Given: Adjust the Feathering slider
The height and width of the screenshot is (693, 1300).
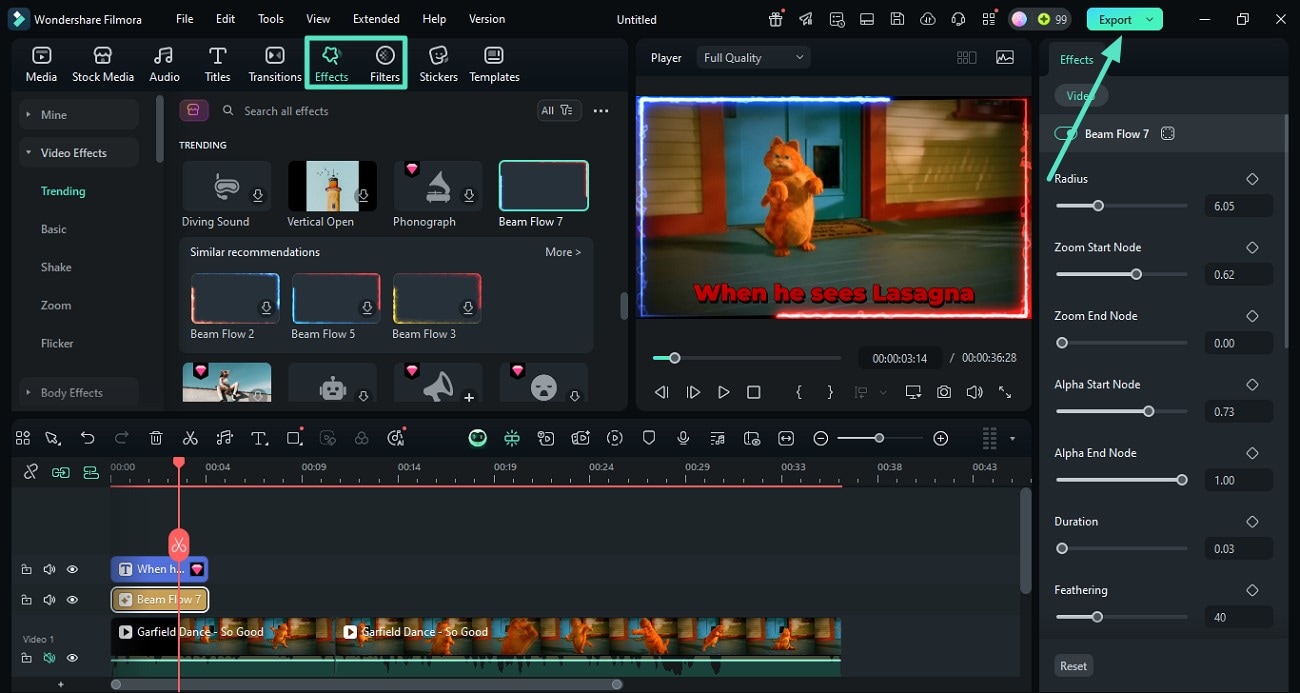Looking at the screenshot, I should pyautogui.click(x=1097, y=617).
